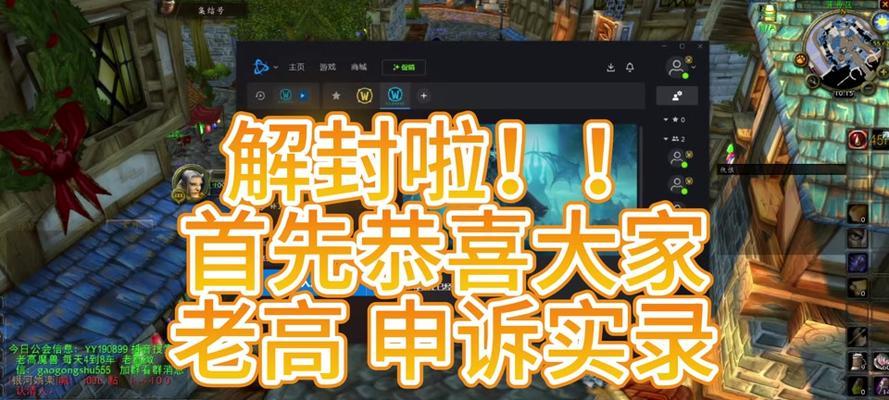Screen dimensions: 889x400
Task: Click the player portrait in WoW game
Action: 191,183
